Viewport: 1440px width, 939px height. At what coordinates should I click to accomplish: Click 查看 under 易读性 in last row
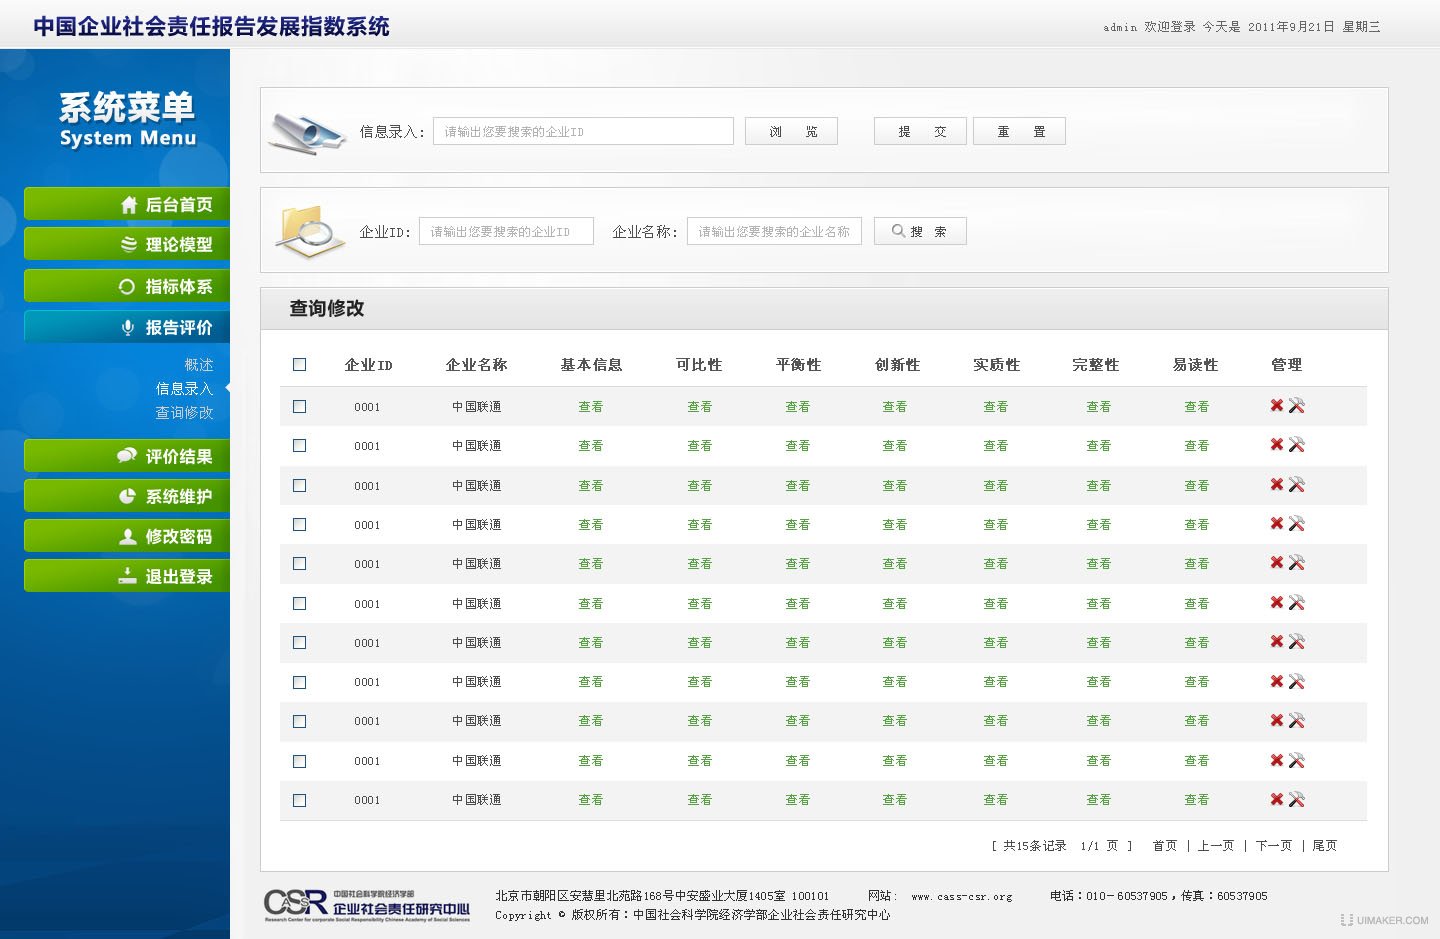point(1197,800)
